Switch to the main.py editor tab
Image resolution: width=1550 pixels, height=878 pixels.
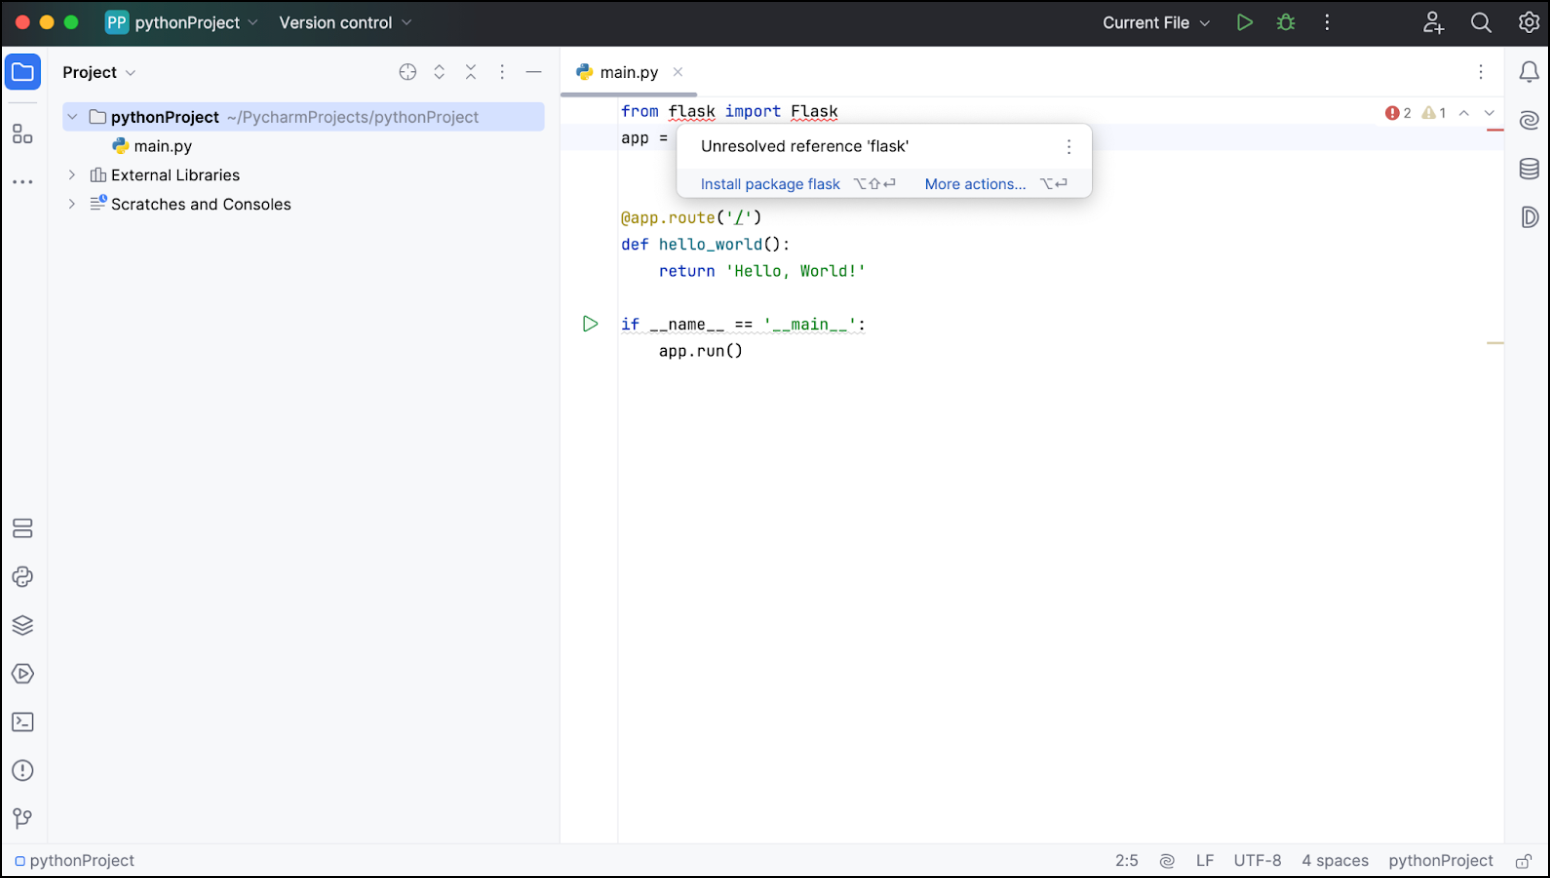(628, 72)
